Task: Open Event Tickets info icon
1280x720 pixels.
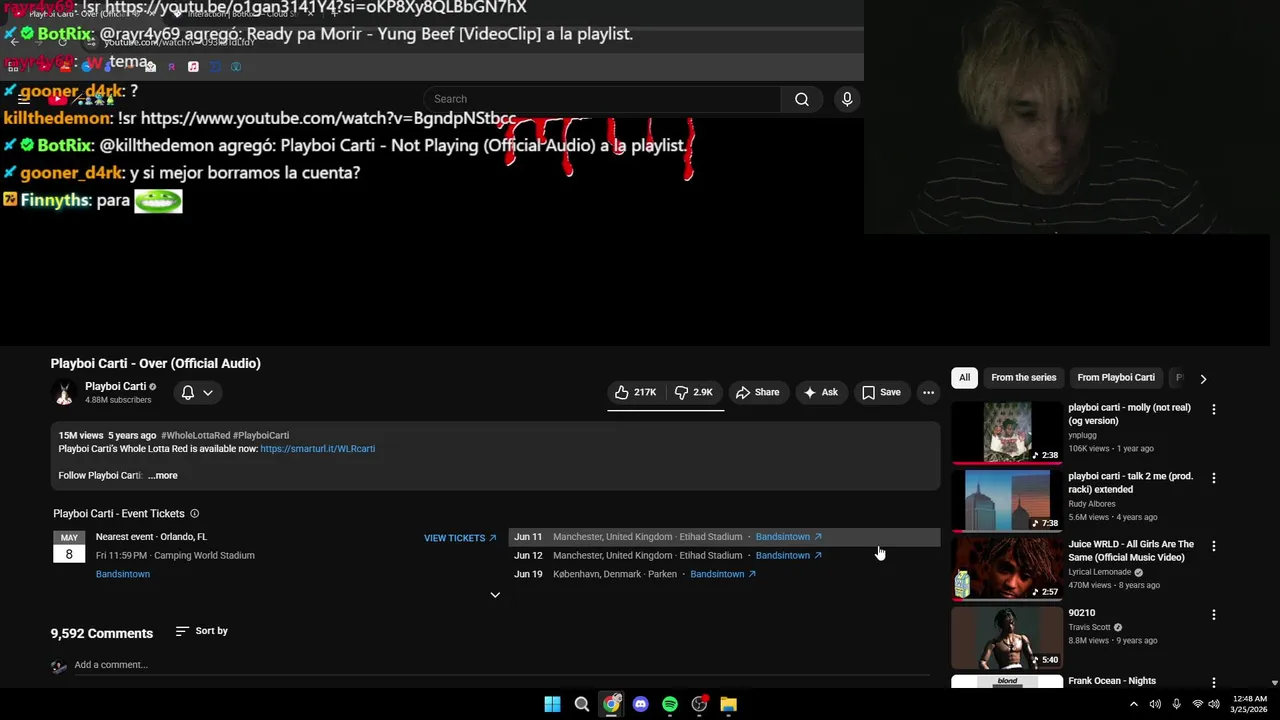Action: 194,514
